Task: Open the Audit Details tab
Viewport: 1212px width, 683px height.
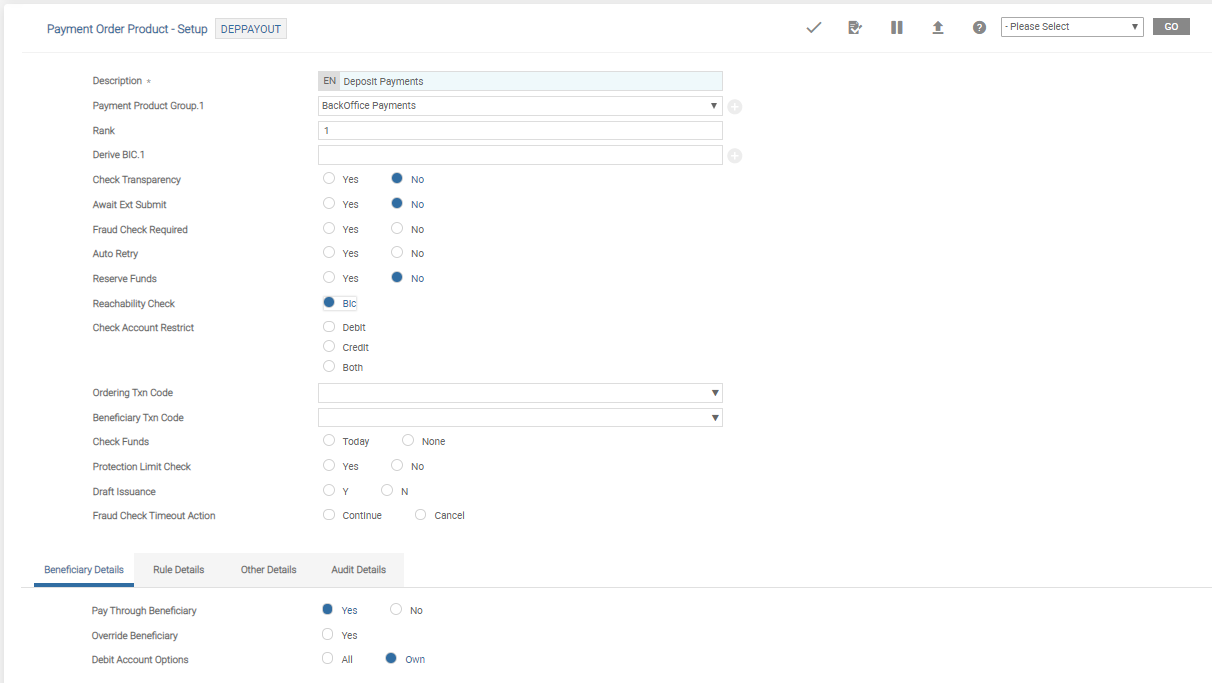Action: [358, 570]
